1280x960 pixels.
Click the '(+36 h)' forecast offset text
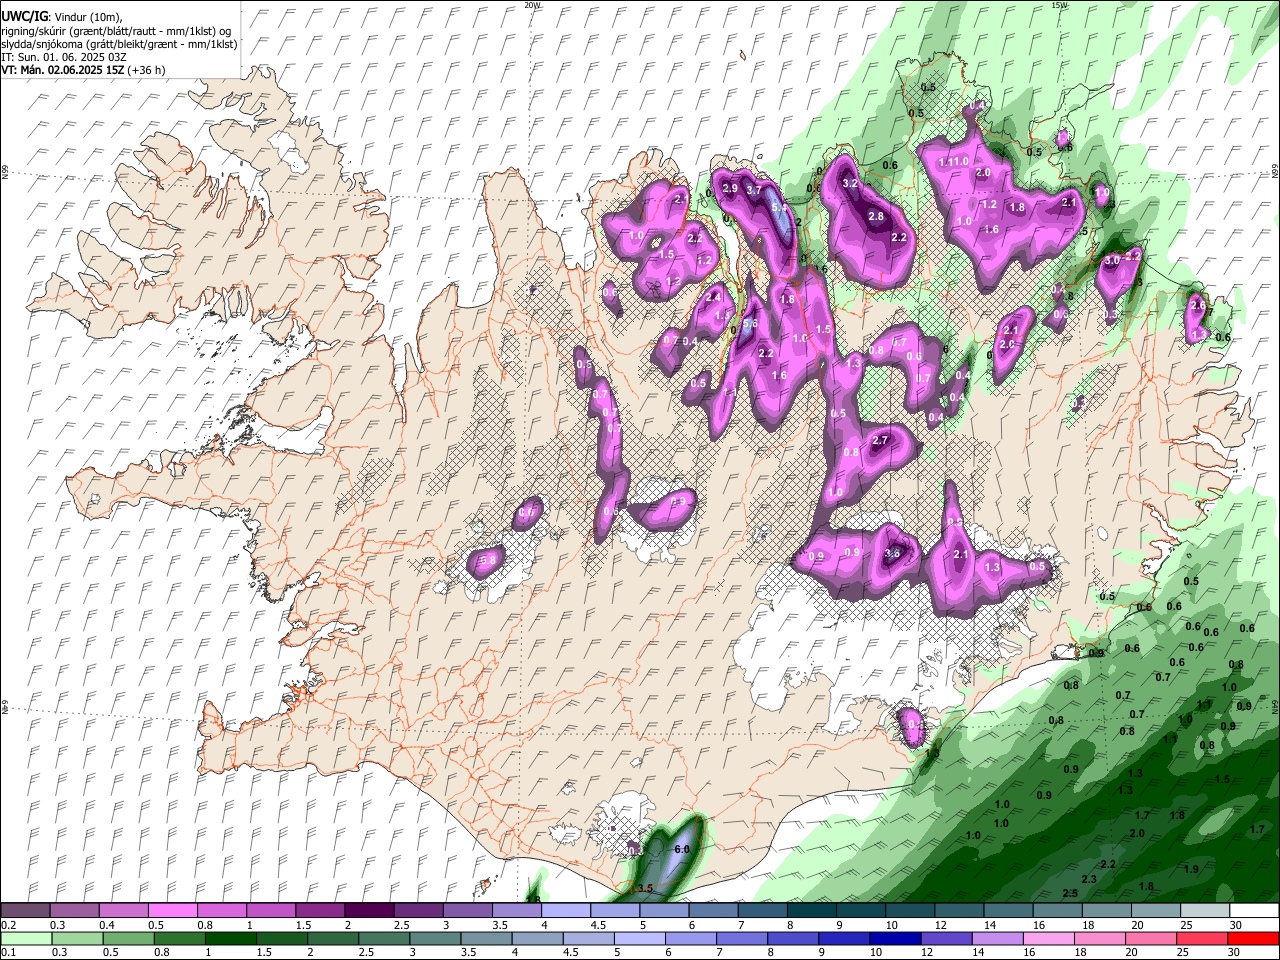(x=146, y=70)
